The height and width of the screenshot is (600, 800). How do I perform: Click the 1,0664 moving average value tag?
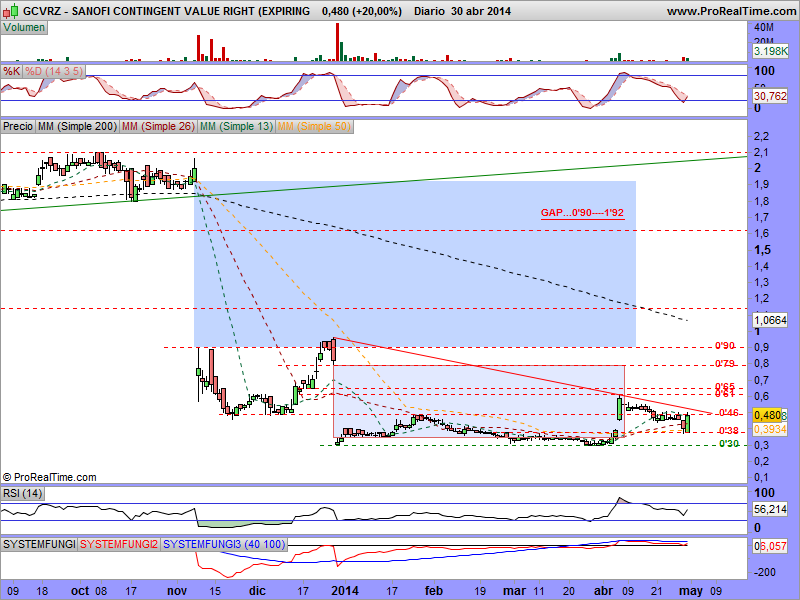click(x=770, y=320)
